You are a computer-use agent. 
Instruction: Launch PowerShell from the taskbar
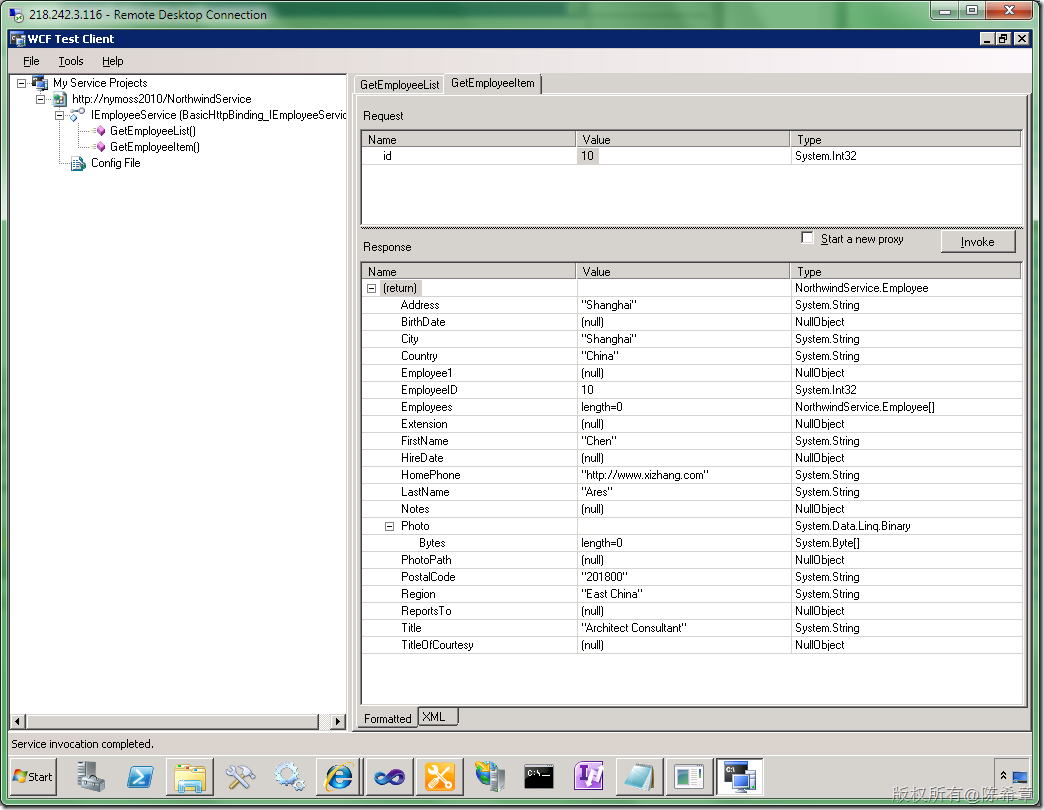coord(140,777)
